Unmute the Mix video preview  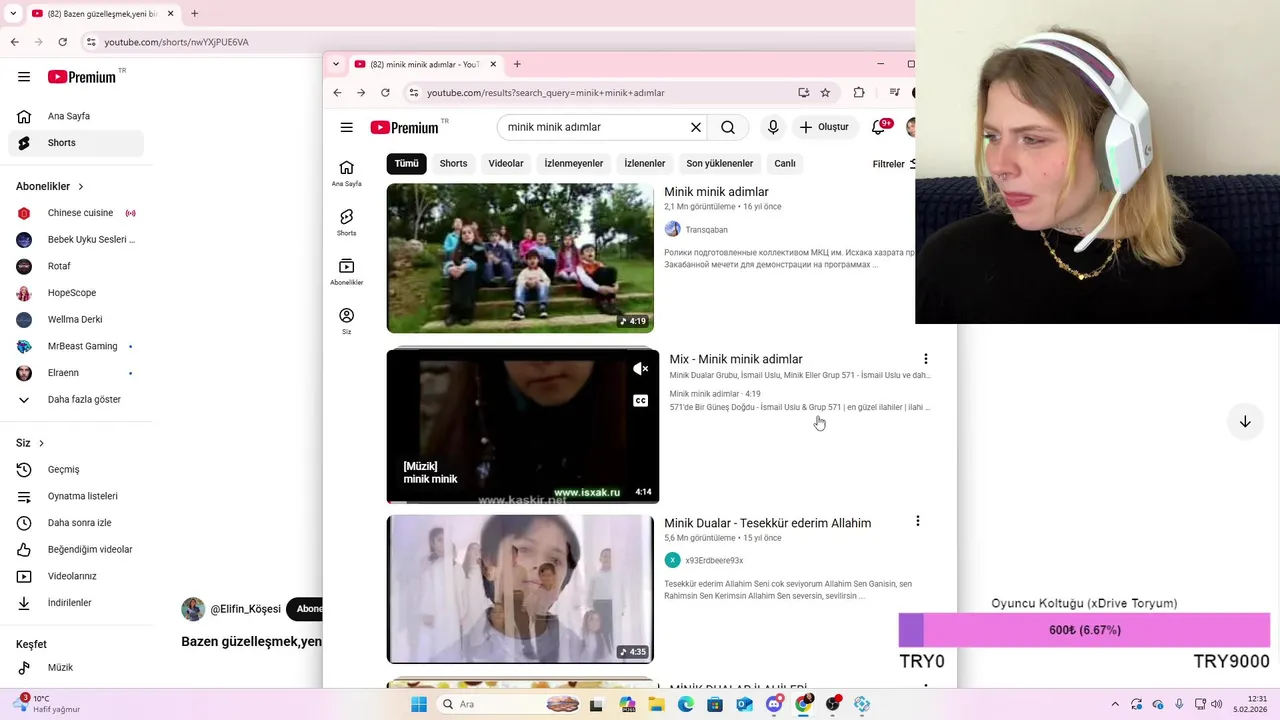click(641, 369)
